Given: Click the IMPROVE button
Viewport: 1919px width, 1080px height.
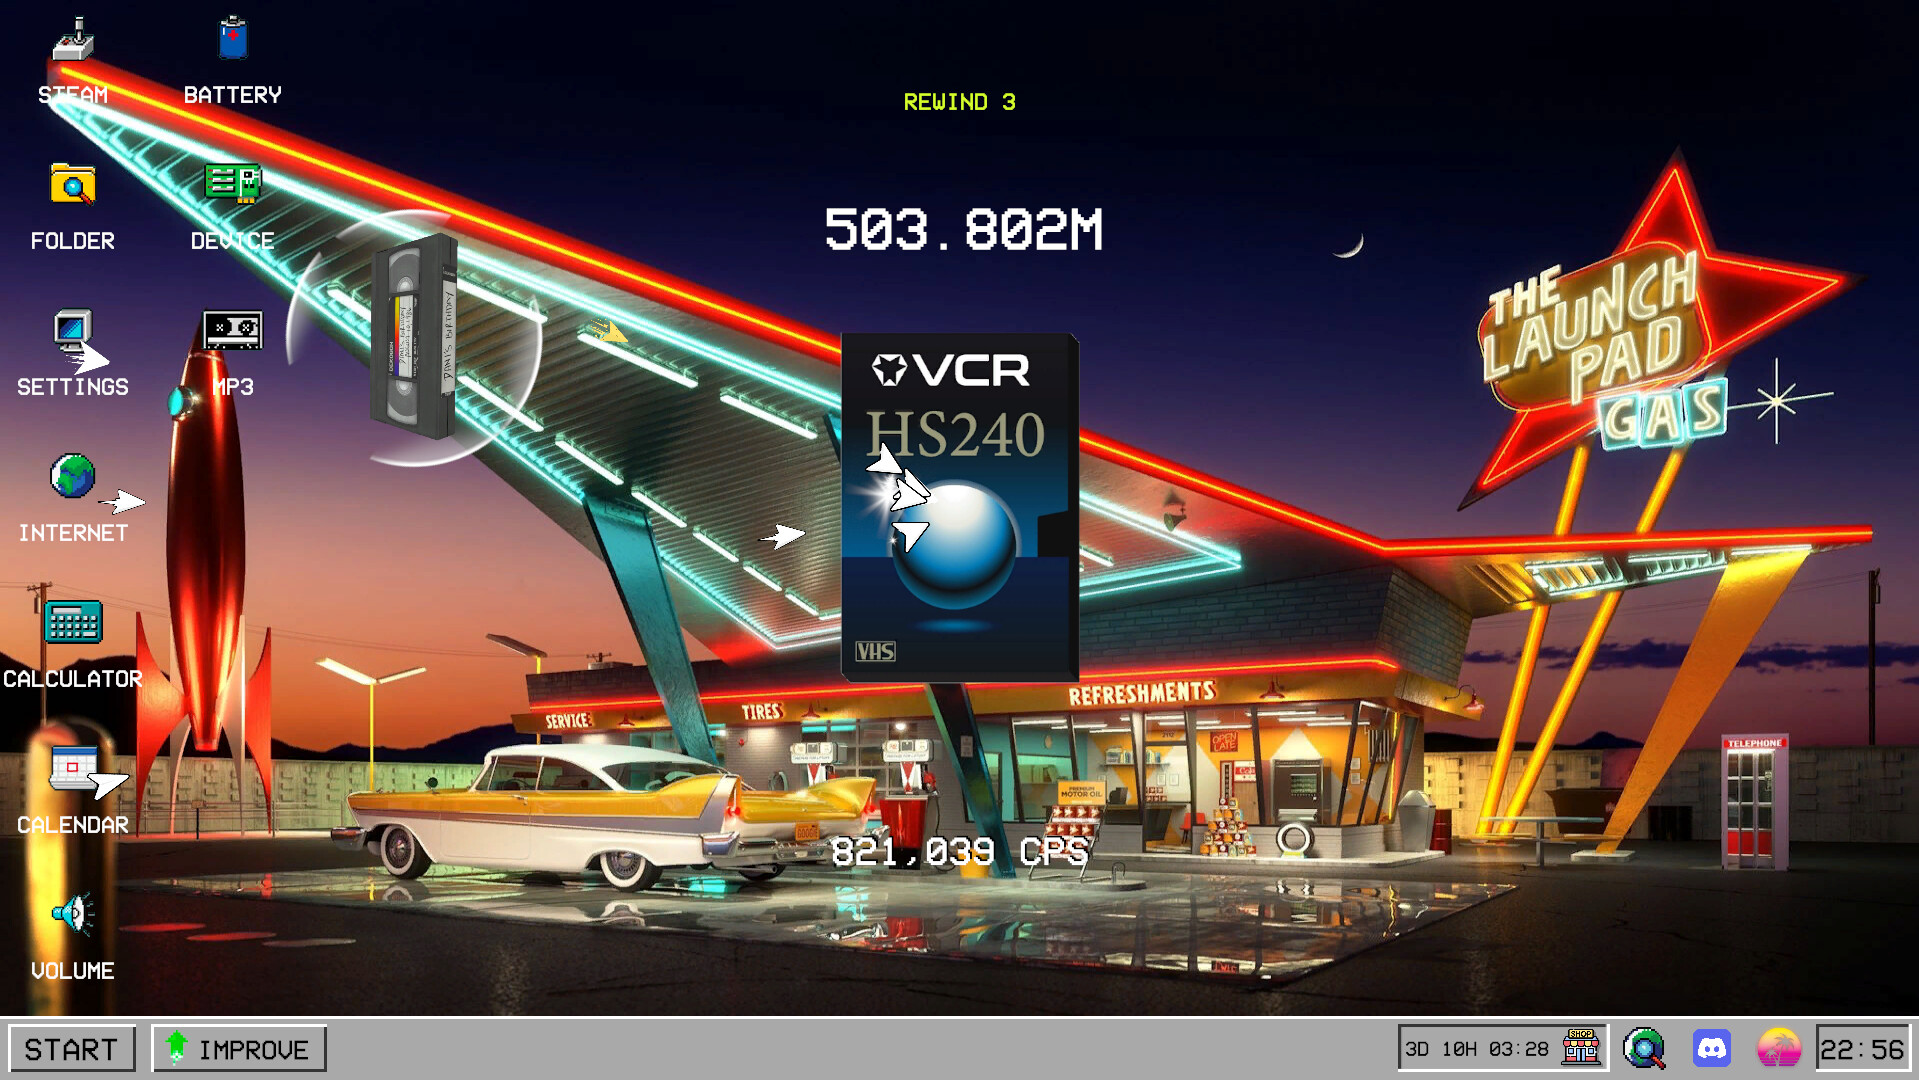Looking at the screenshot, I should (x=239, y=1048).
